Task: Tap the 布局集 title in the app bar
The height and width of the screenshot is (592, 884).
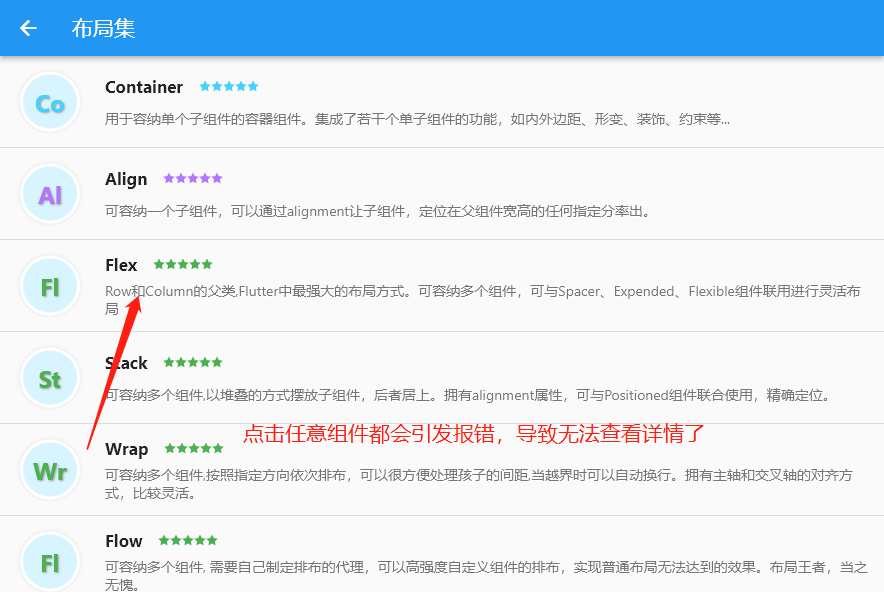Action: click(x=103, y=28)
